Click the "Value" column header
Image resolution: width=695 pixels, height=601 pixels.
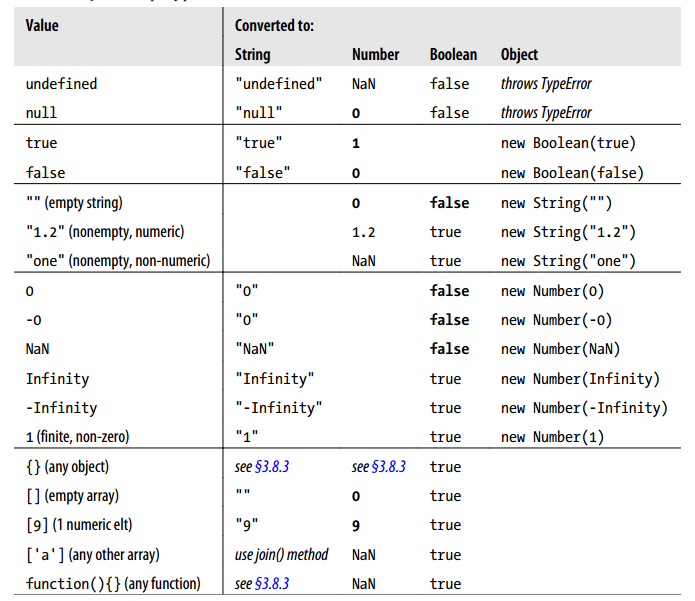(x=42, y=25)
